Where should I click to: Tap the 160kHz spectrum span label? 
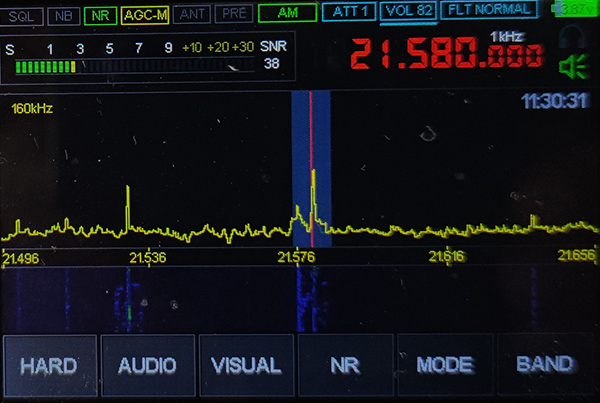pos(32,108)
